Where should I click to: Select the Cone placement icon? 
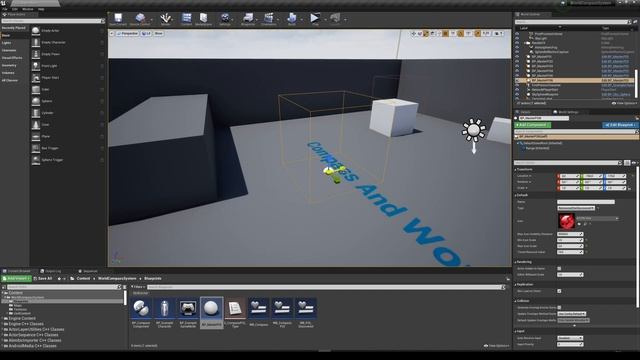pos(36,125)
